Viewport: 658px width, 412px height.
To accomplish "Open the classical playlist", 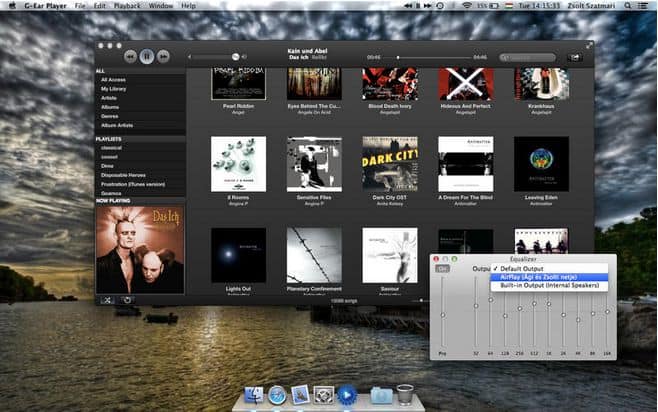I will pyautogui.click(x=111, y=148).
